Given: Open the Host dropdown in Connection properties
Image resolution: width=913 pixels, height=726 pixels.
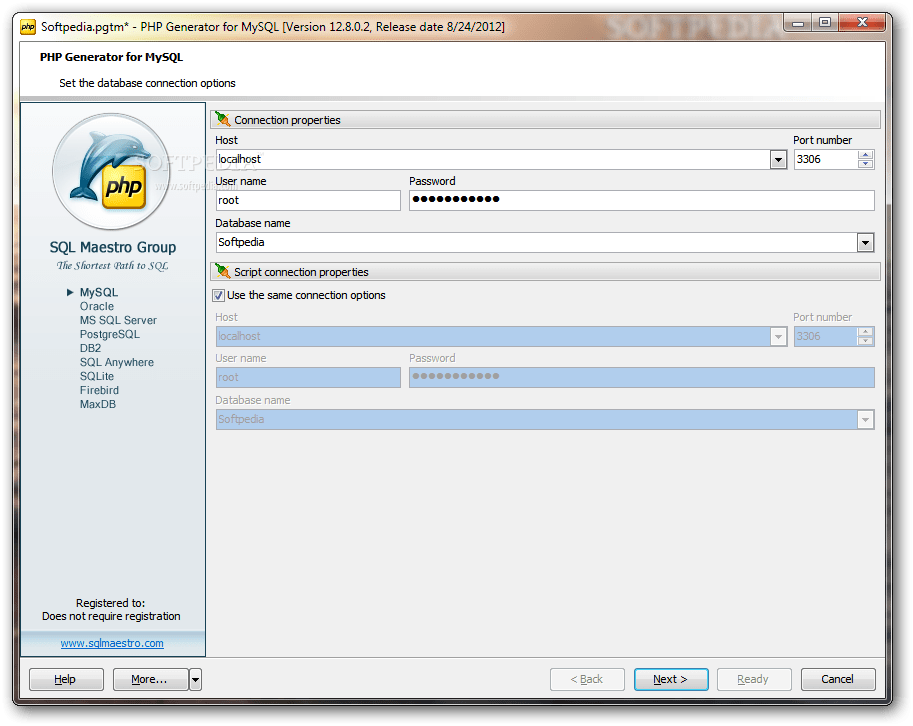Looking at the screenshot, I should tap(778, 160).
